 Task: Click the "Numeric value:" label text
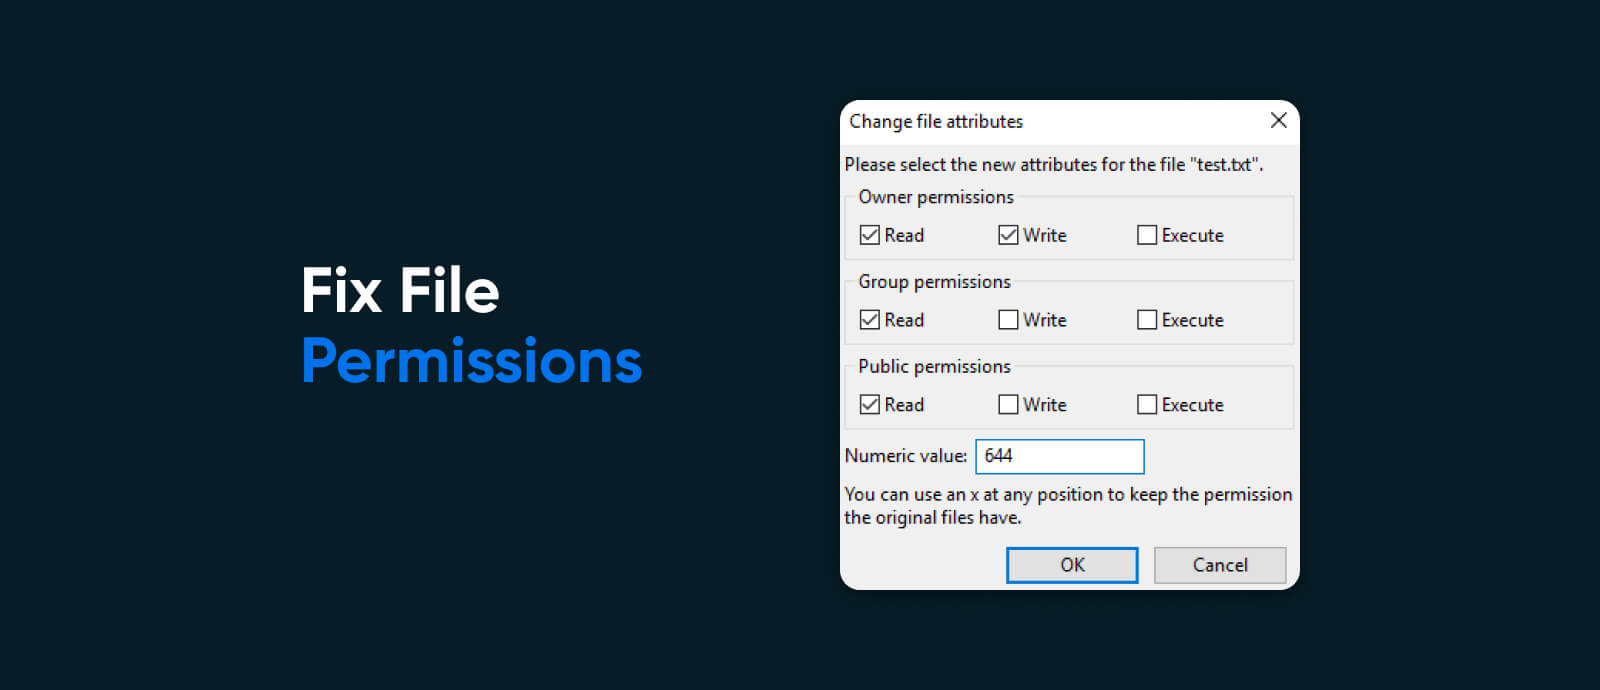pyautogui.click(x=905, y=456)
